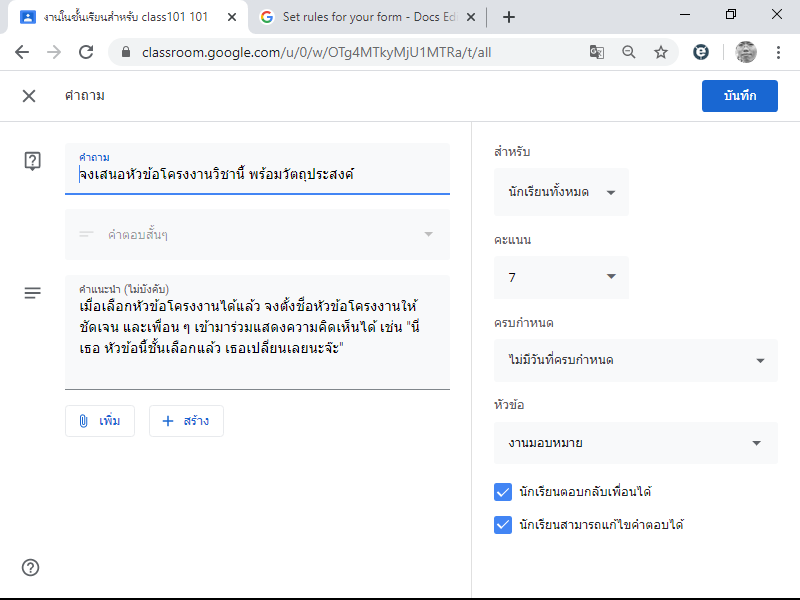This screenshot has width=800, height=600.
Task: Open the help question mark icon
Action: pyautogui.click(x=31, y=567)
